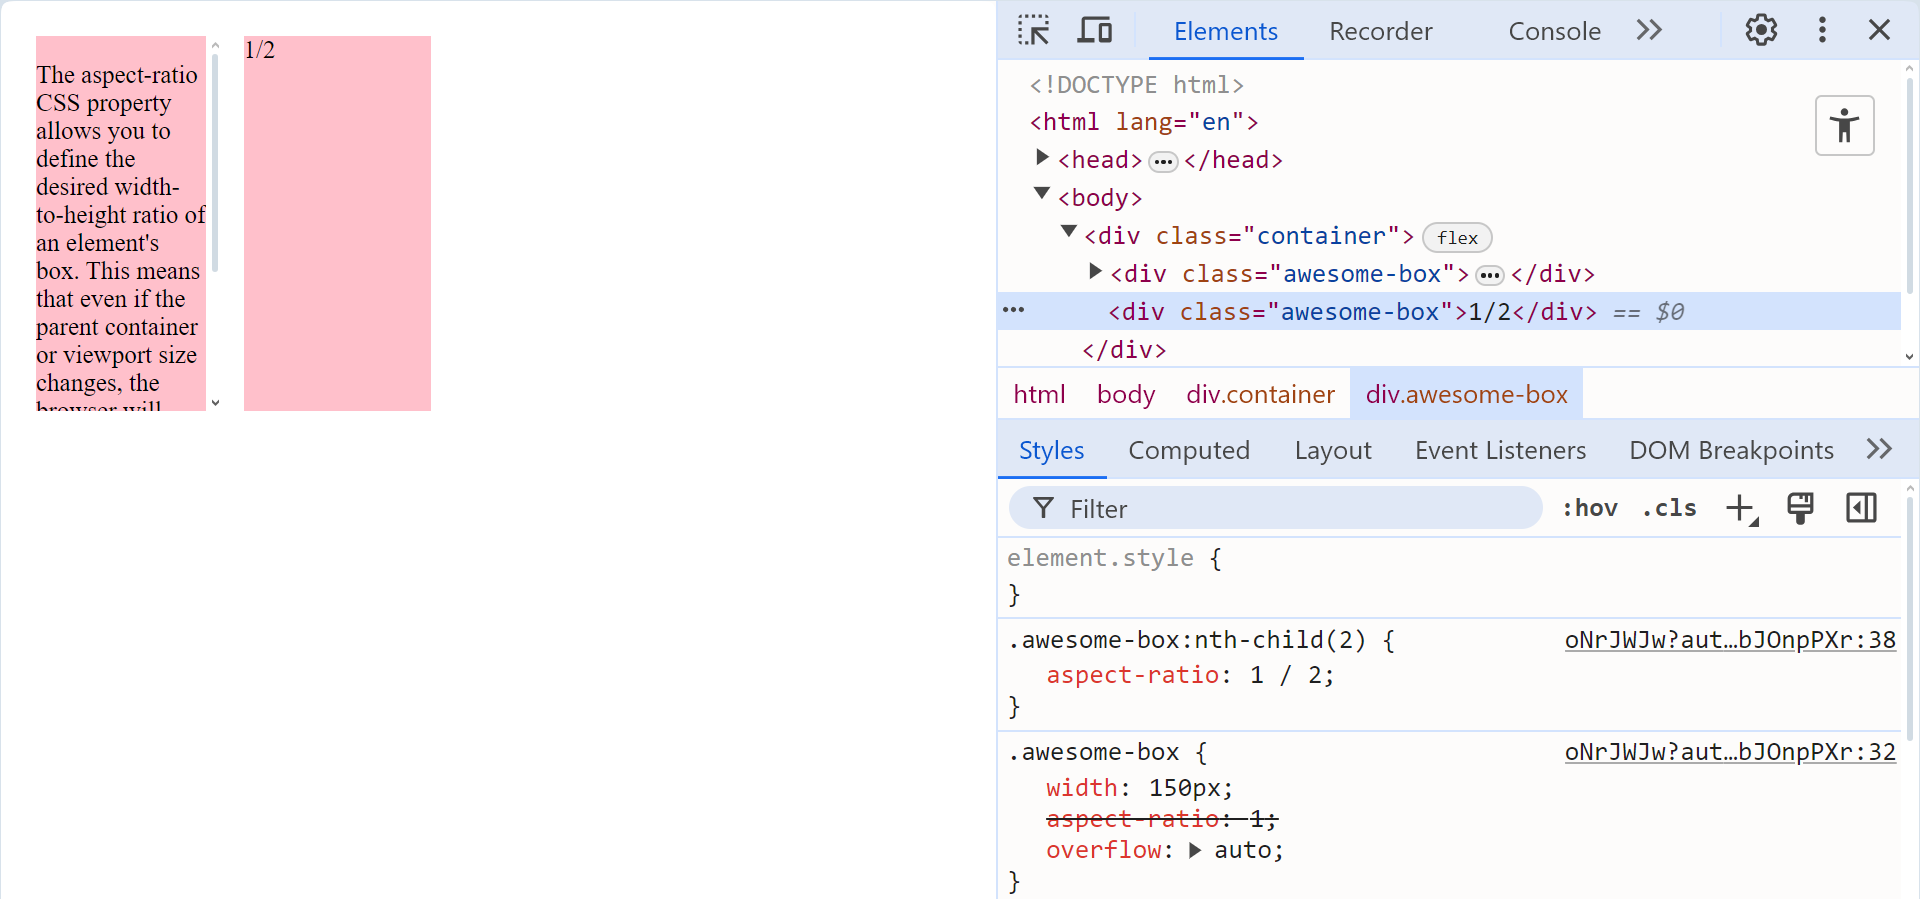The width and height of the screenshot is (1920, 899).
Task: Expand the overflow shorthand property triangle
Action: [x=1195, y=850]
